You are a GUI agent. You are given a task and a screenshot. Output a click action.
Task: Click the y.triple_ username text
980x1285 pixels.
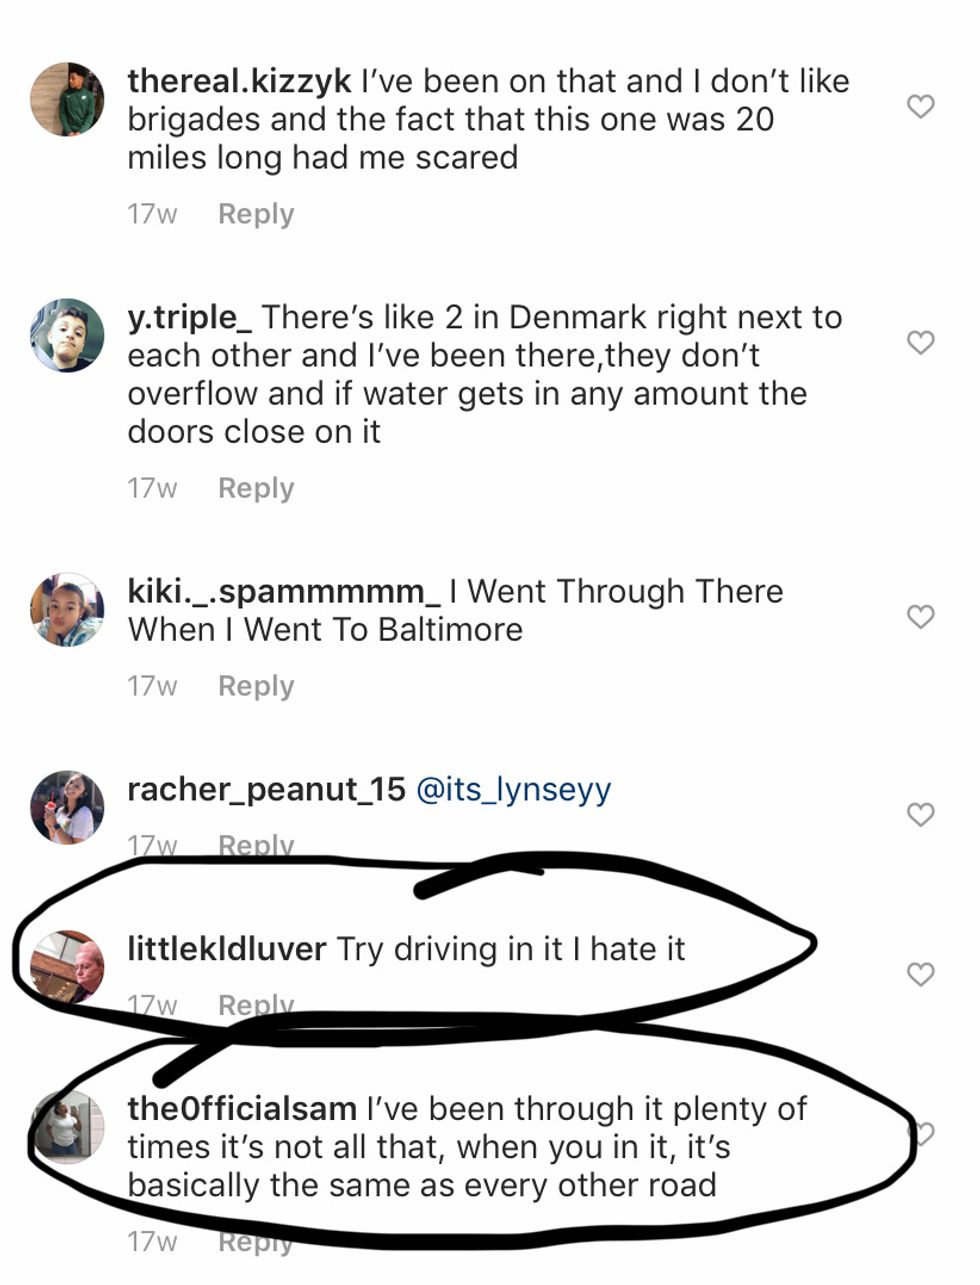(190, 318)
